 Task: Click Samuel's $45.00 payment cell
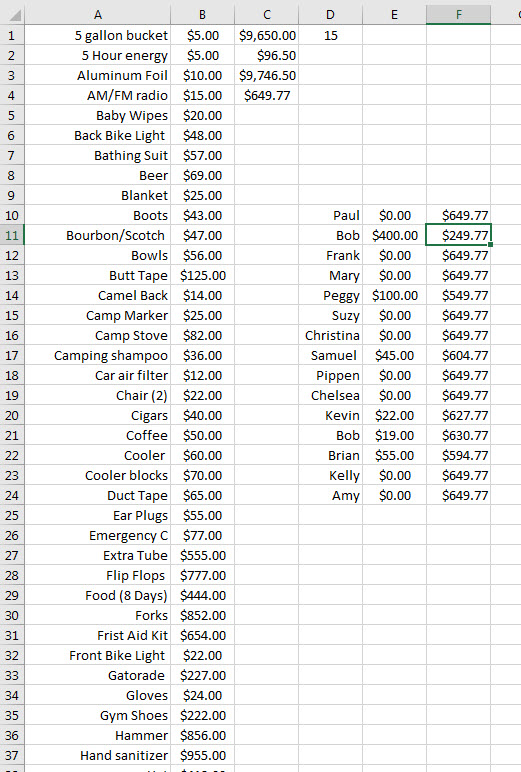[394, 355]
